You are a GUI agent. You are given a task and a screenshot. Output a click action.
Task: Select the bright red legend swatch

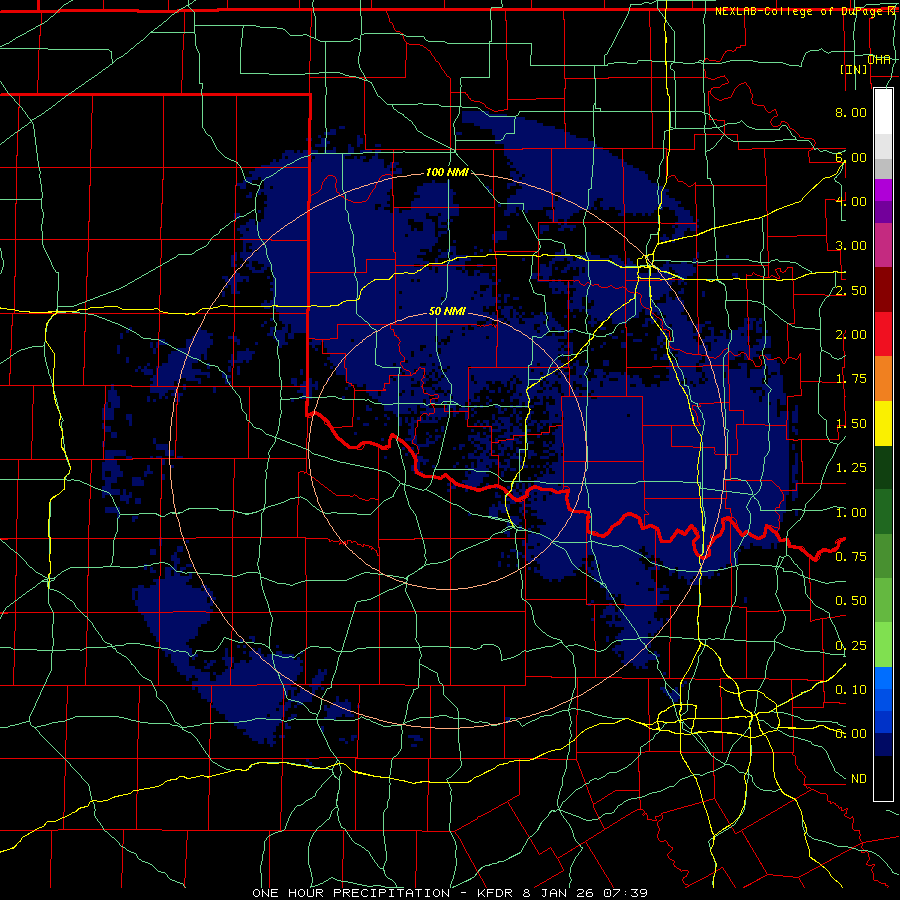pyautogui.click(x=883, y=334)
